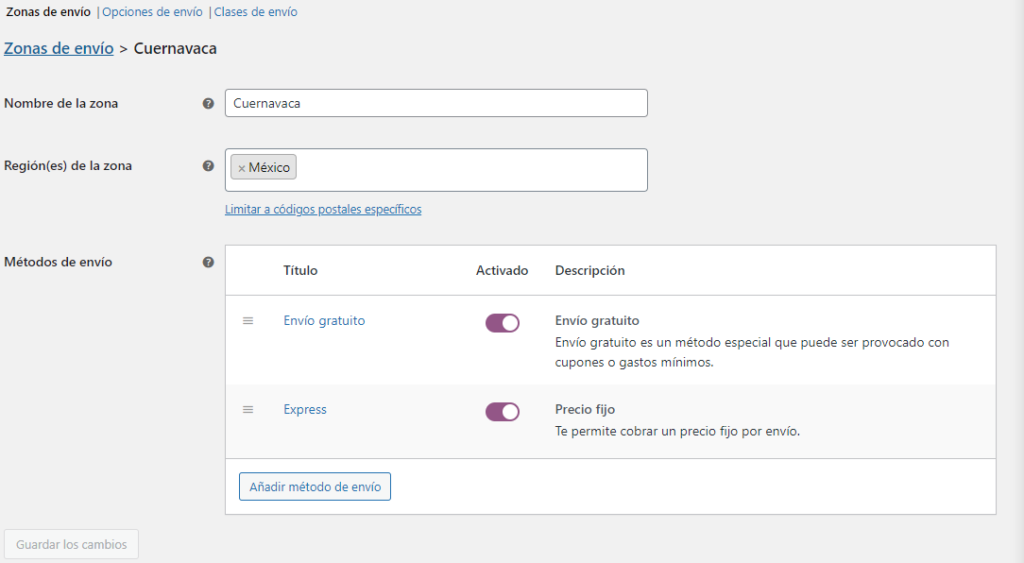Viewport: 1024px width, 563px height.
Task: Disable the Express shipping method switch
Action: click(x=502, y=411)
